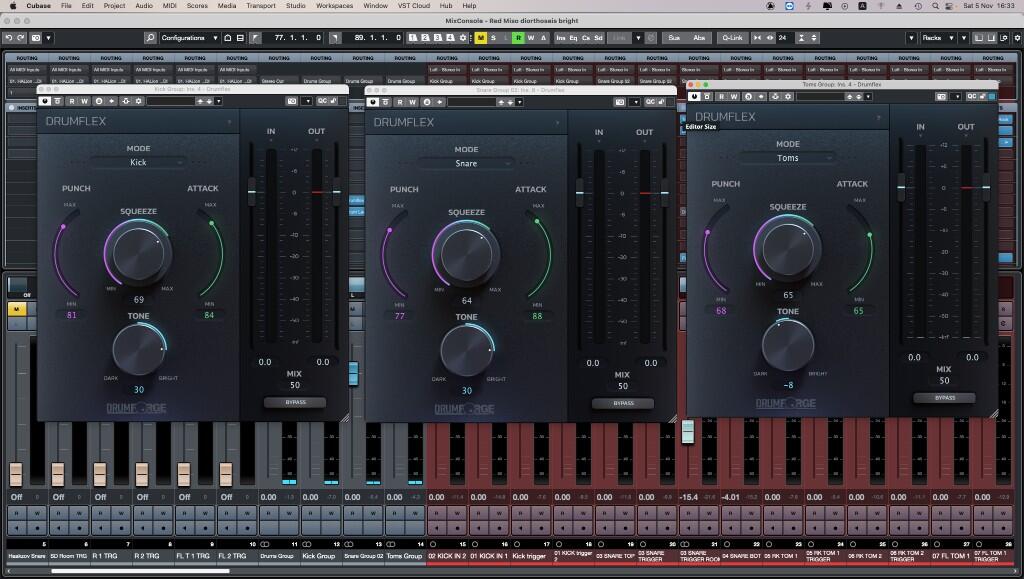Image resolution: width=1024 pixels, height=579 pixels.
Task: Click the Toms Drumflex TONE value -8
Action: 788,385
